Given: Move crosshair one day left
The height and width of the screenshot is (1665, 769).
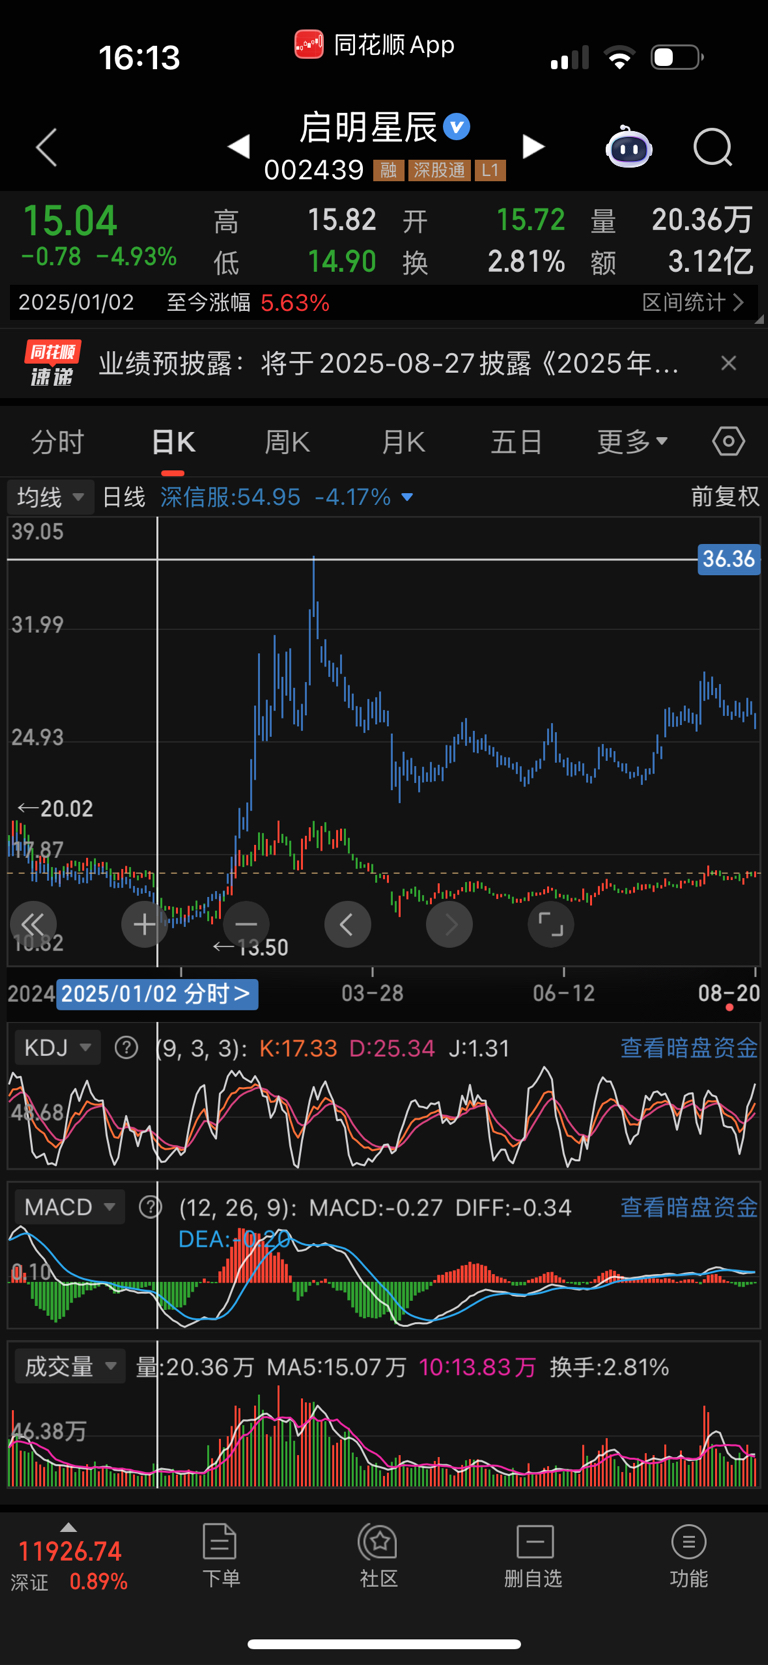Looking at the screenshot, I should 347,924.
